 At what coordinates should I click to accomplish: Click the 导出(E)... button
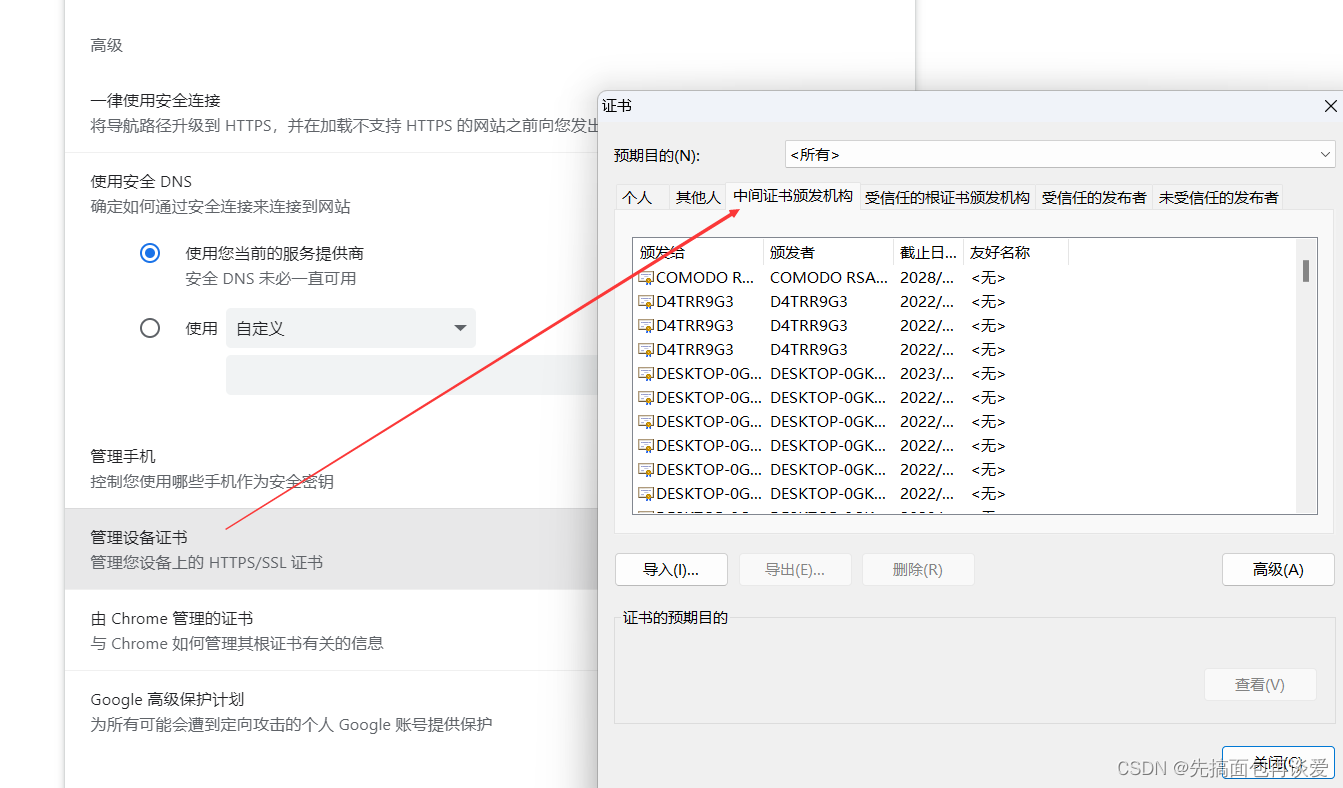coord(795,570)
